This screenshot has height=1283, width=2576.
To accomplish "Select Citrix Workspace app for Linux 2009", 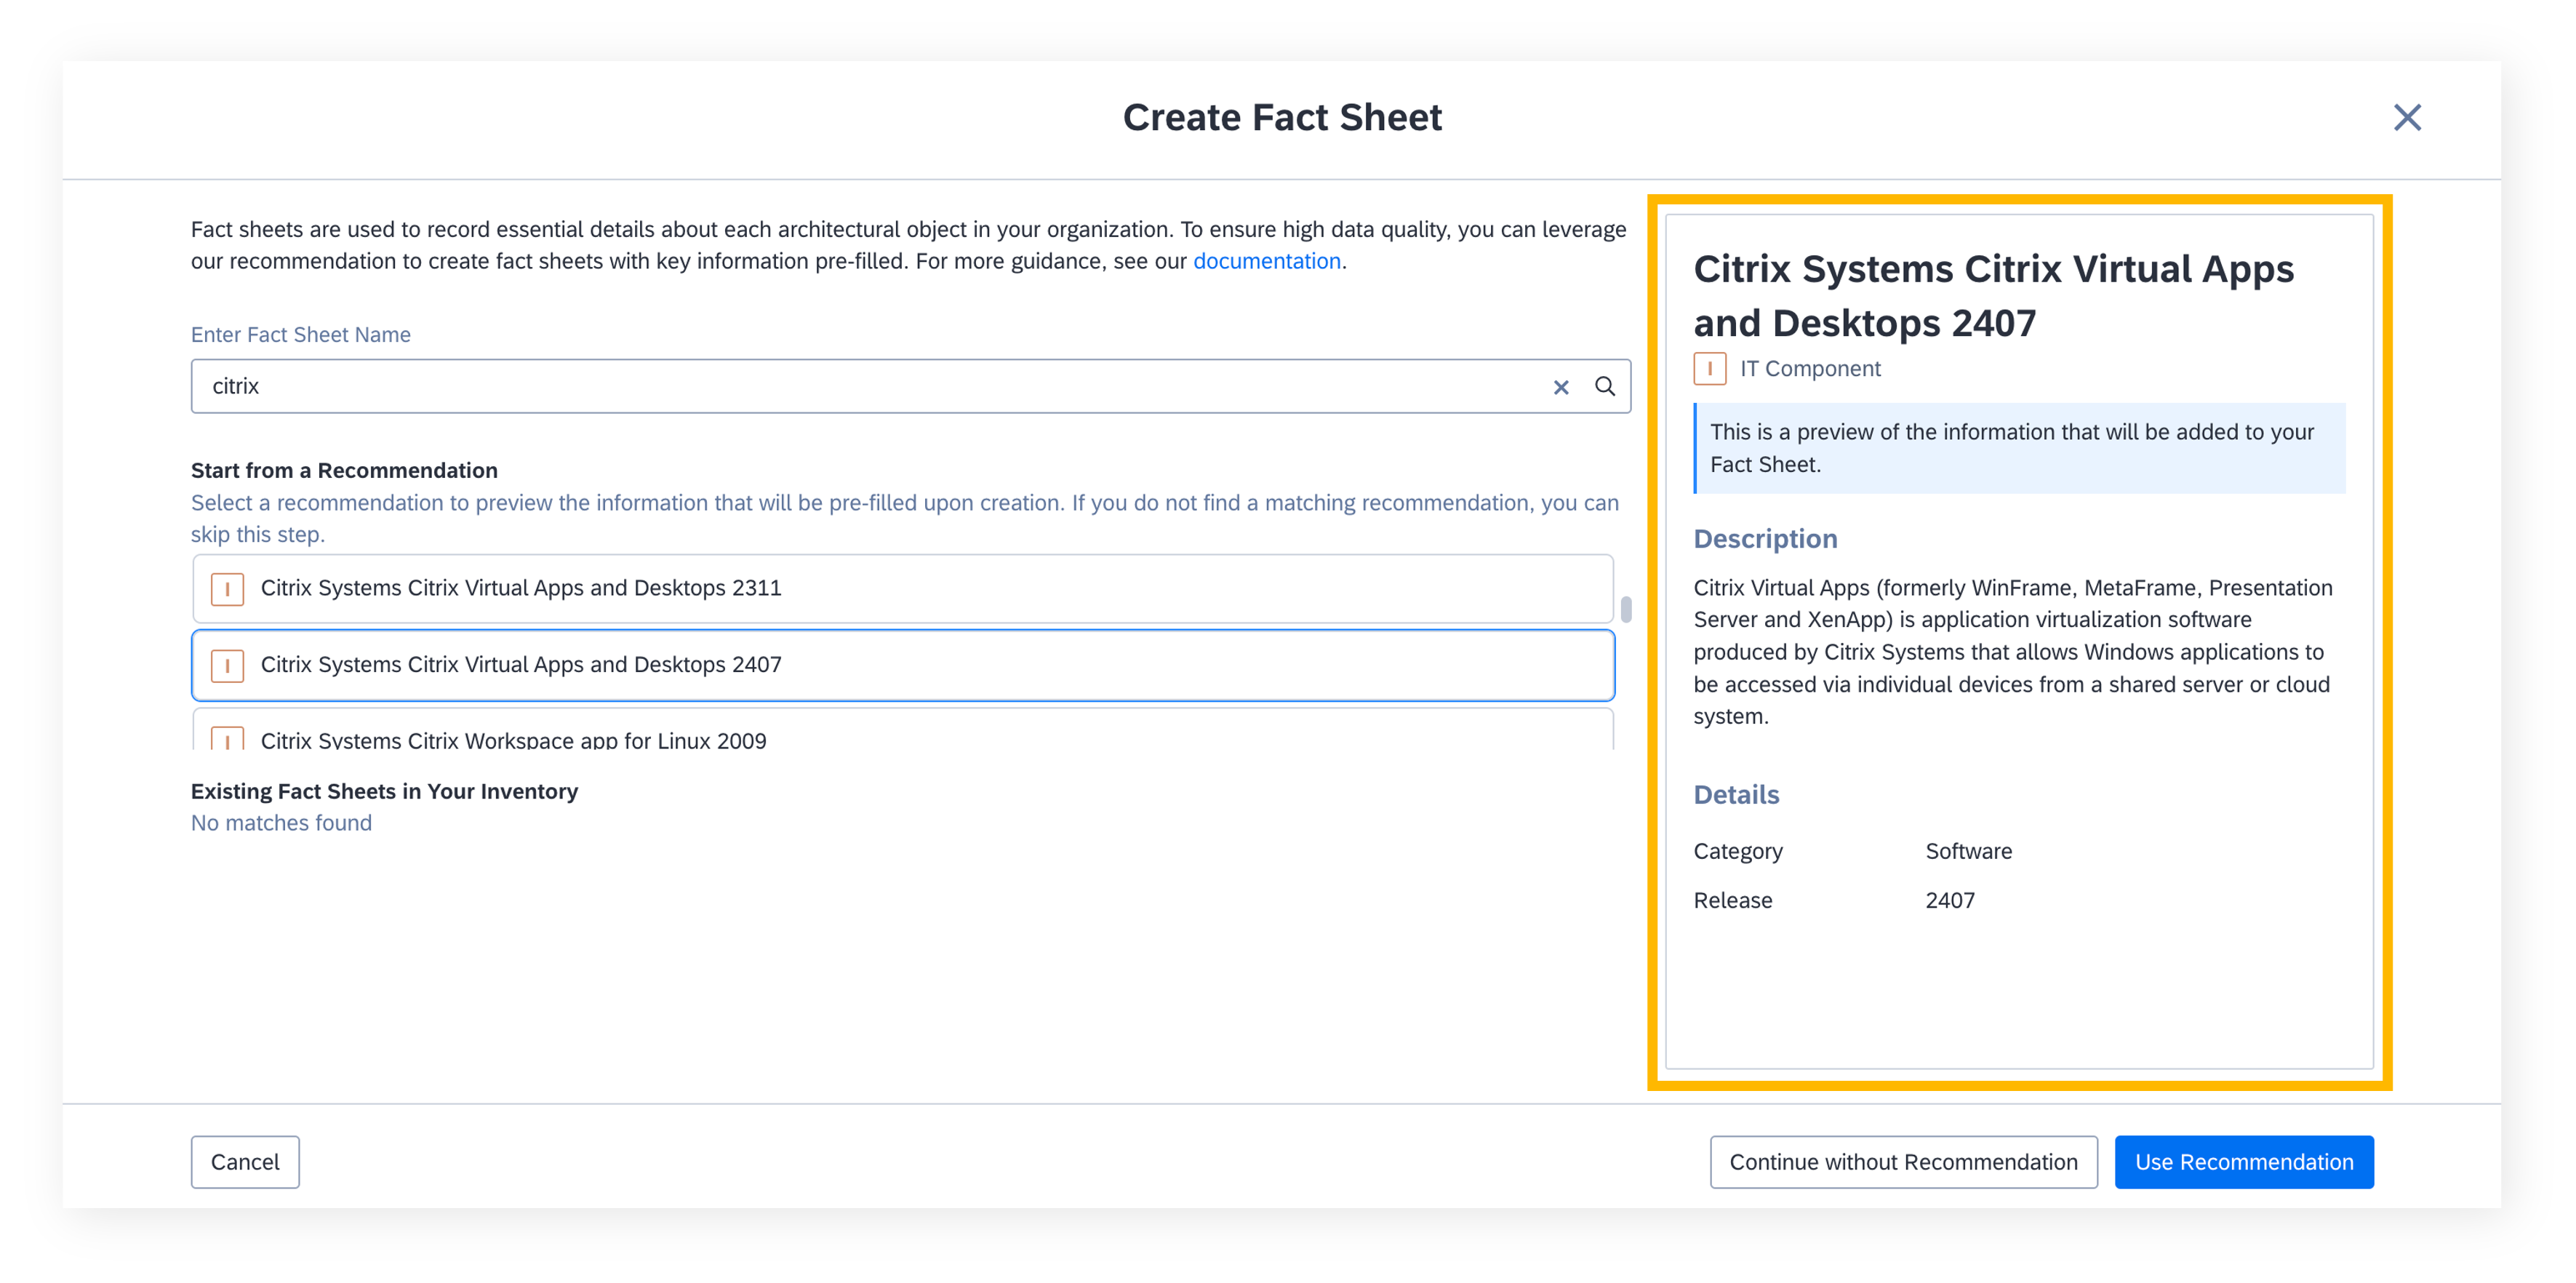I will pos(902,730).
